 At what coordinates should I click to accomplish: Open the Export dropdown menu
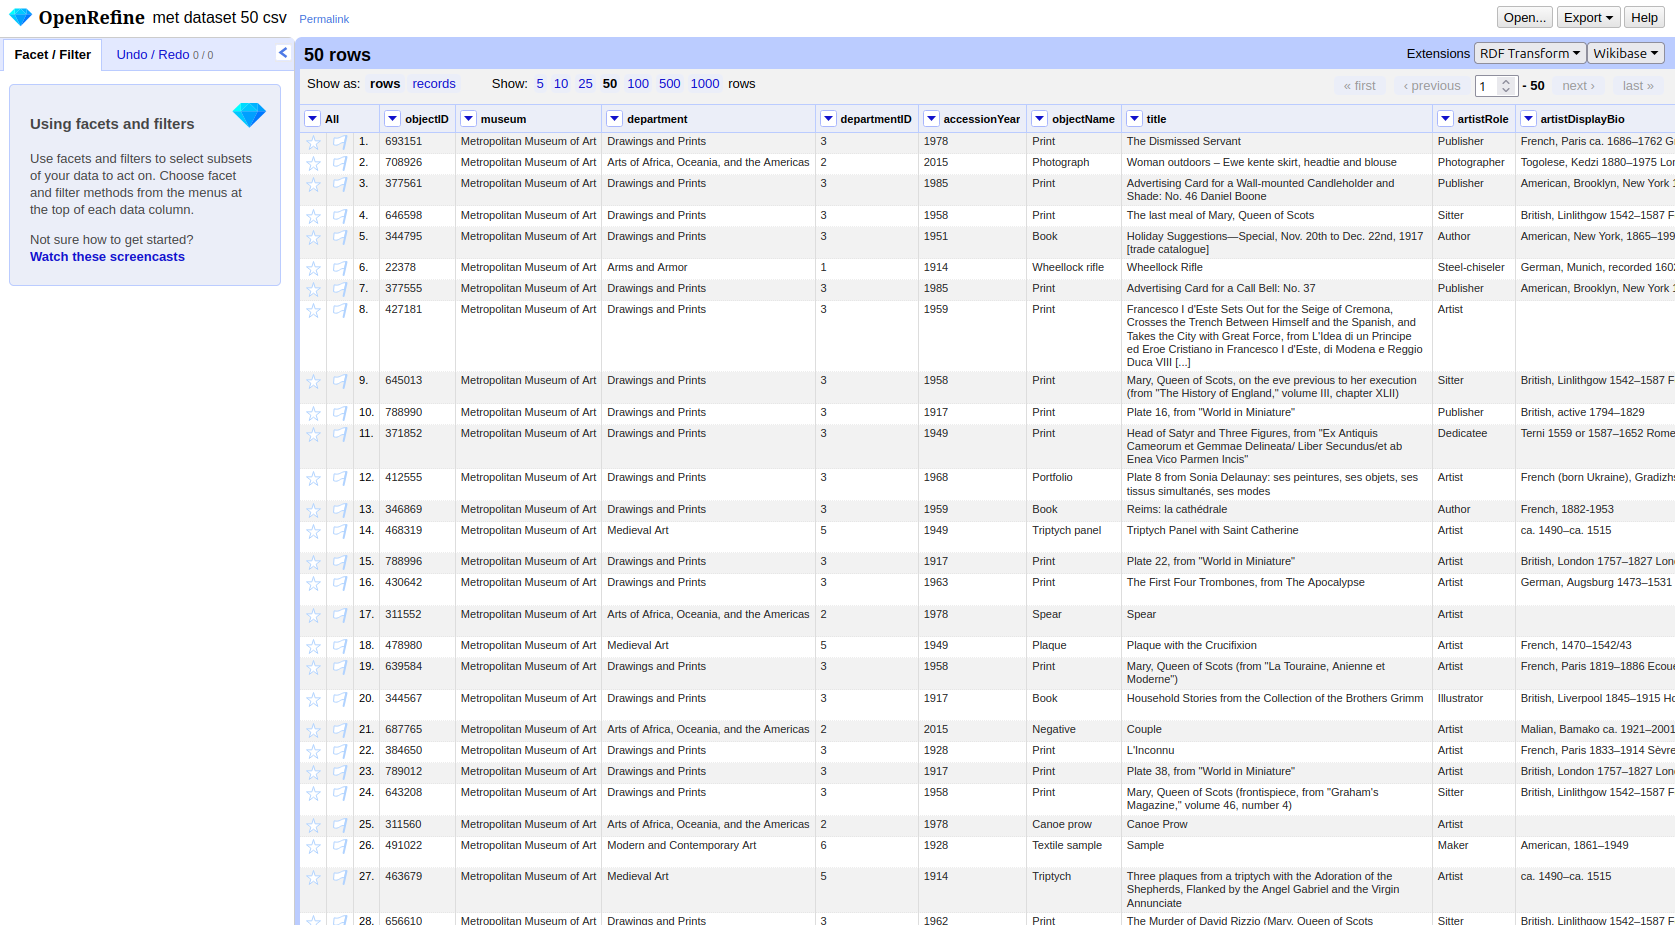1589,17
